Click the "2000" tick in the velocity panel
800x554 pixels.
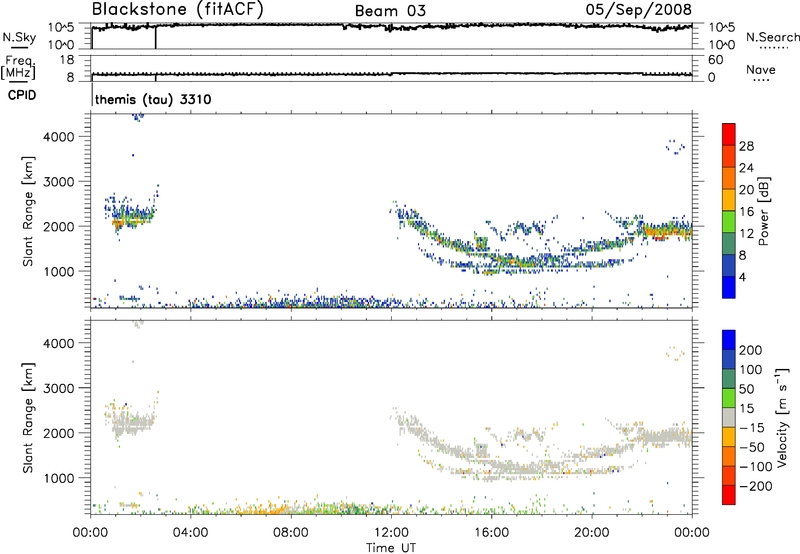(x=58, y=433)
